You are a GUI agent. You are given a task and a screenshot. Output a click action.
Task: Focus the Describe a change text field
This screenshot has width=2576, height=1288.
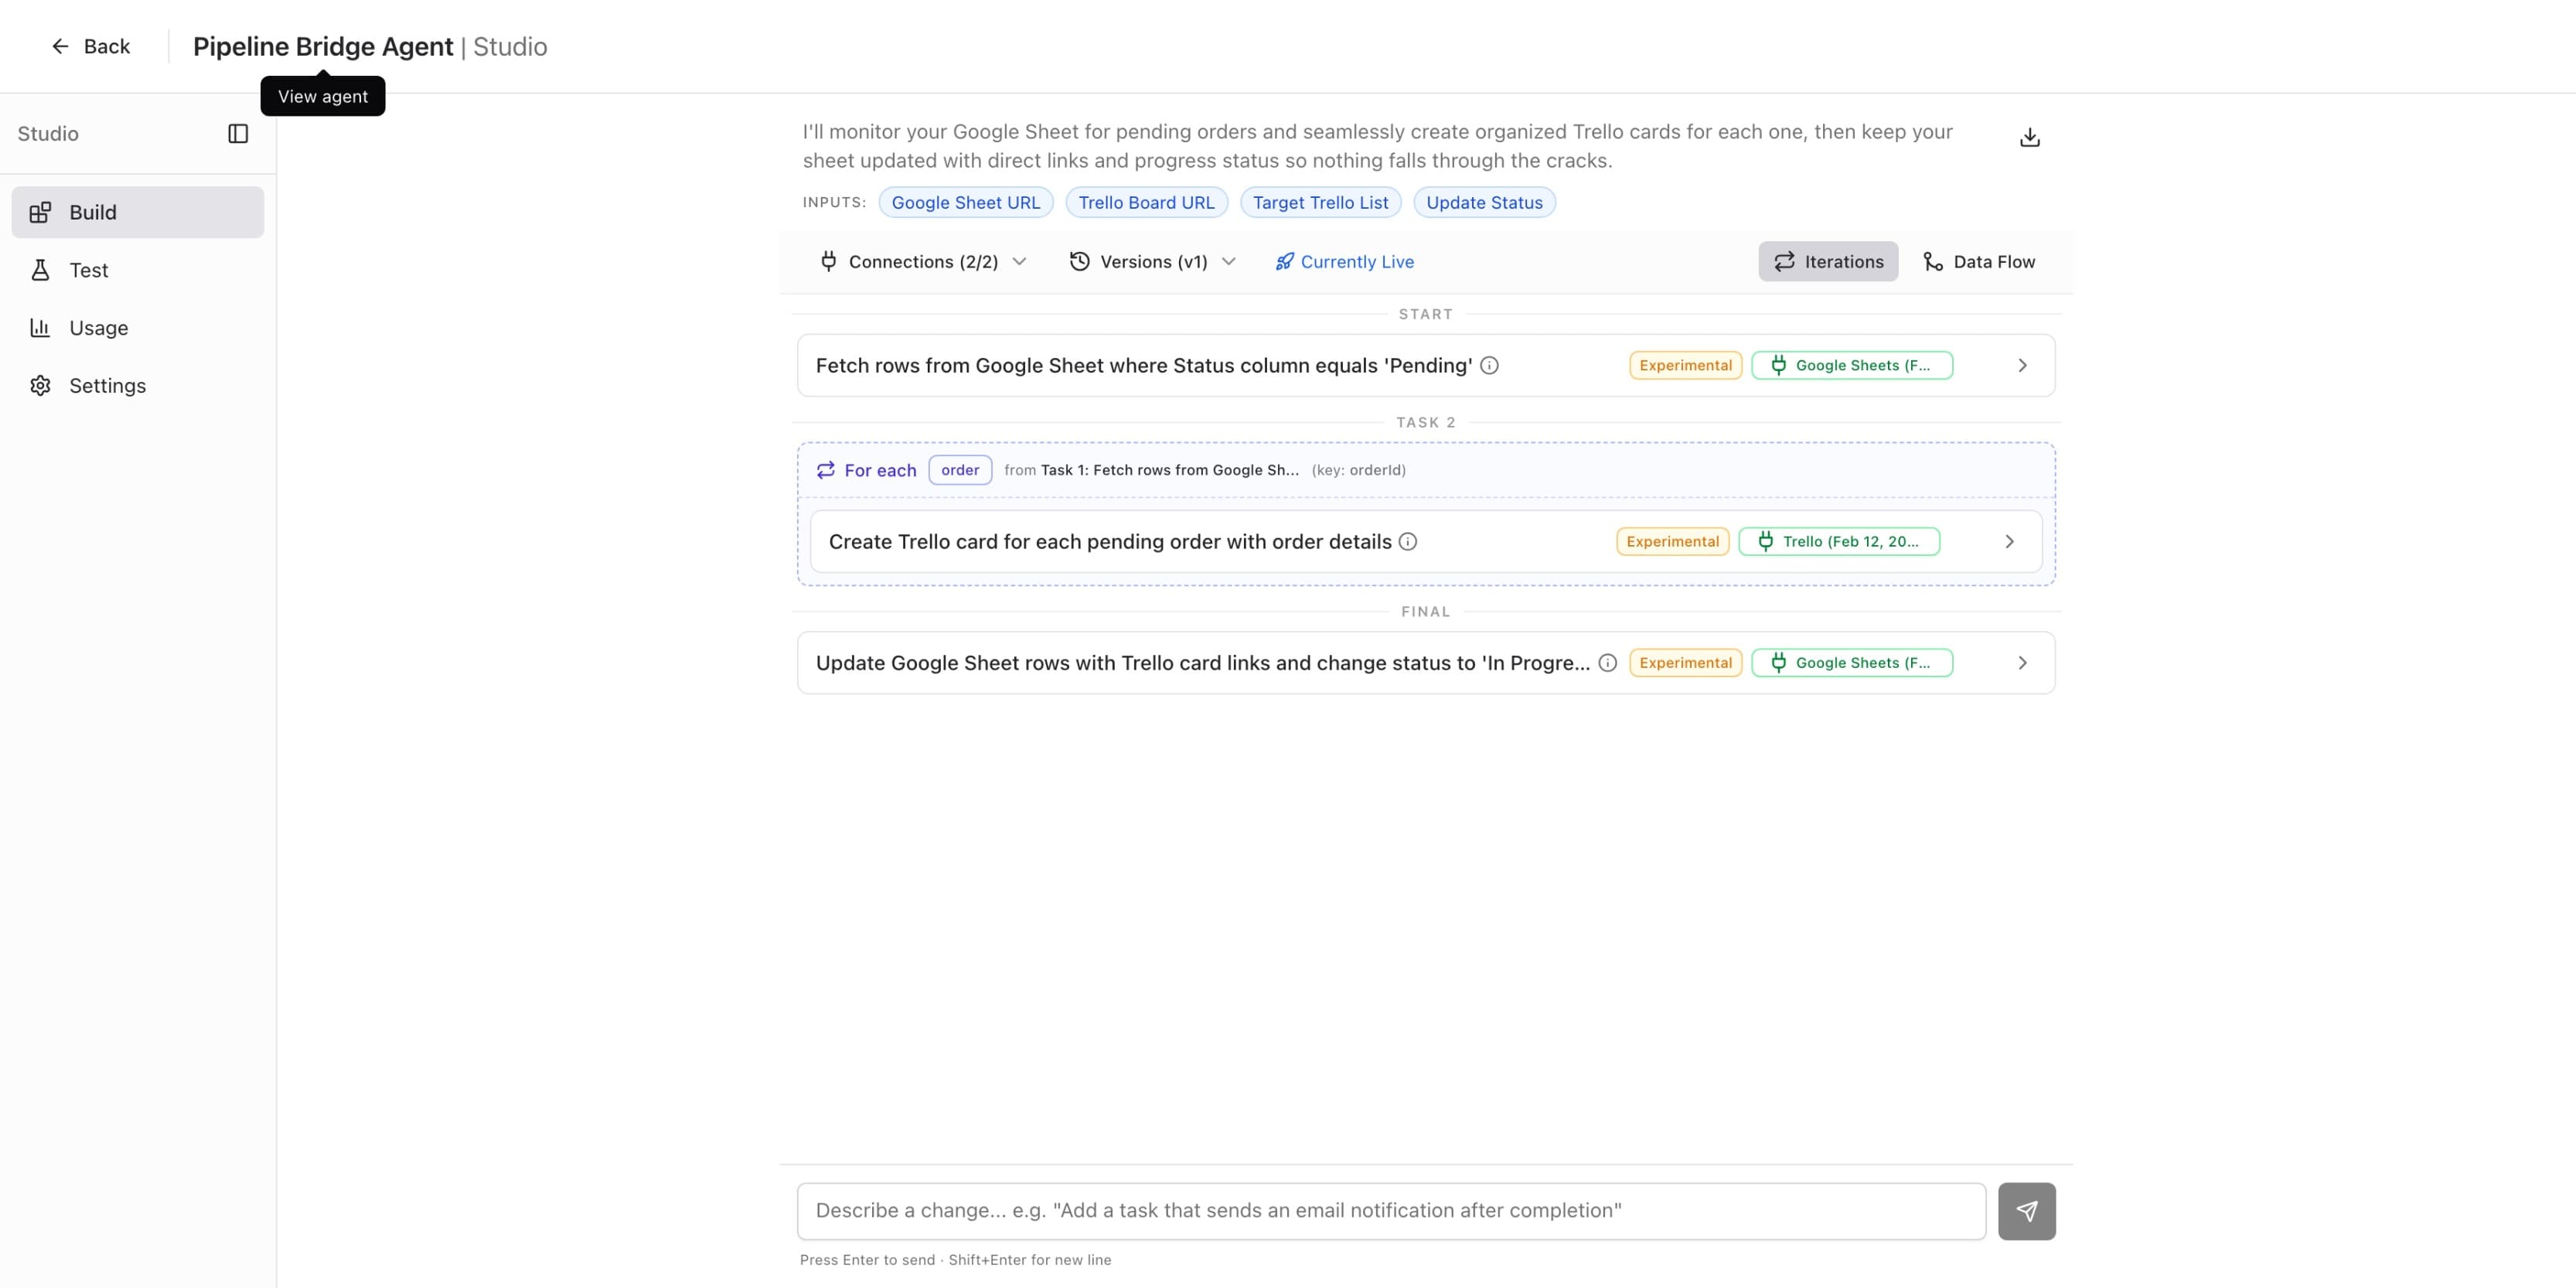coord(1390,1211)
